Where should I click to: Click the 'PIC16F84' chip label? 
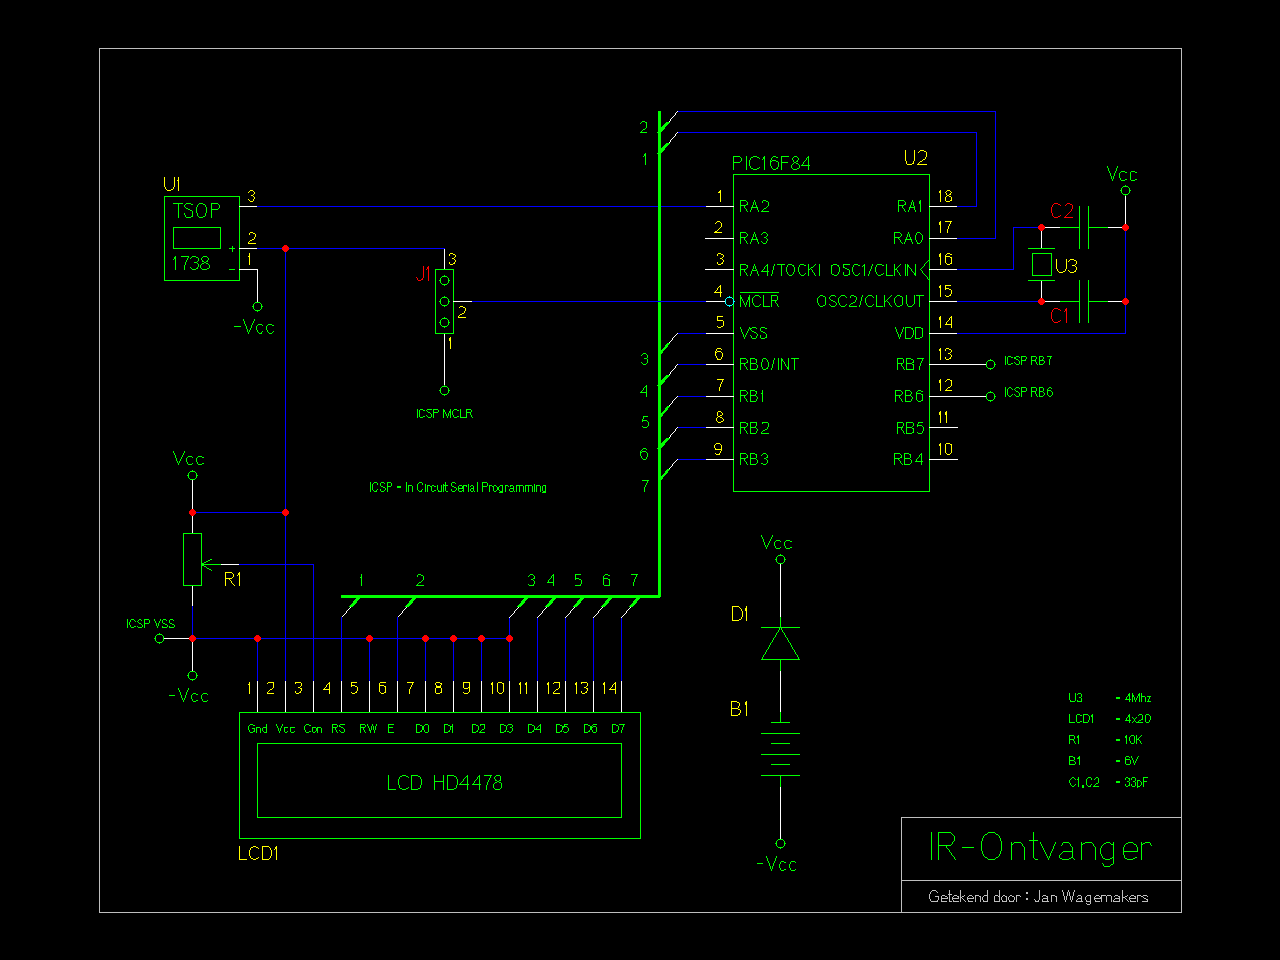771,163
